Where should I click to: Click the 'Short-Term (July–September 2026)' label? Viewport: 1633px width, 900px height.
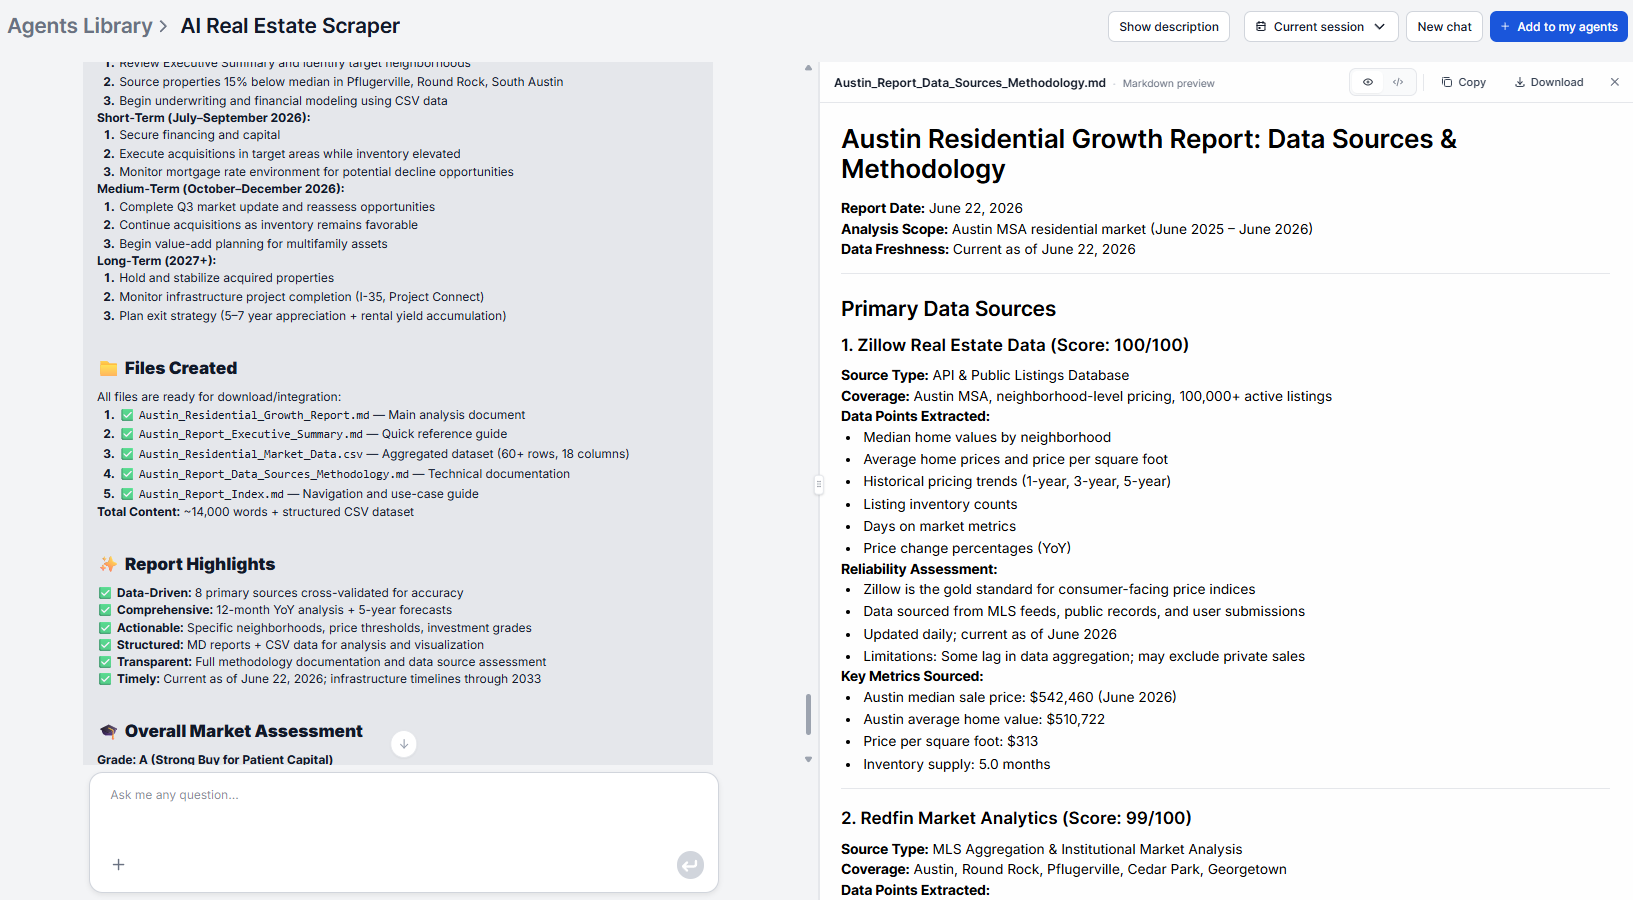click(x=204, y=118)
